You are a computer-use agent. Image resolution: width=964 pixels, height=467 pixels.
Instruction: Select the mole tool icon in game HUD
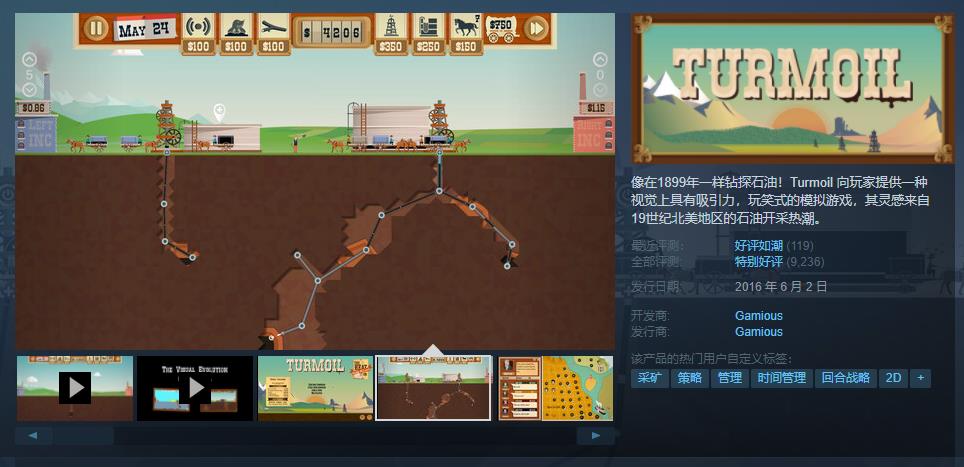[x=236, y=26]
